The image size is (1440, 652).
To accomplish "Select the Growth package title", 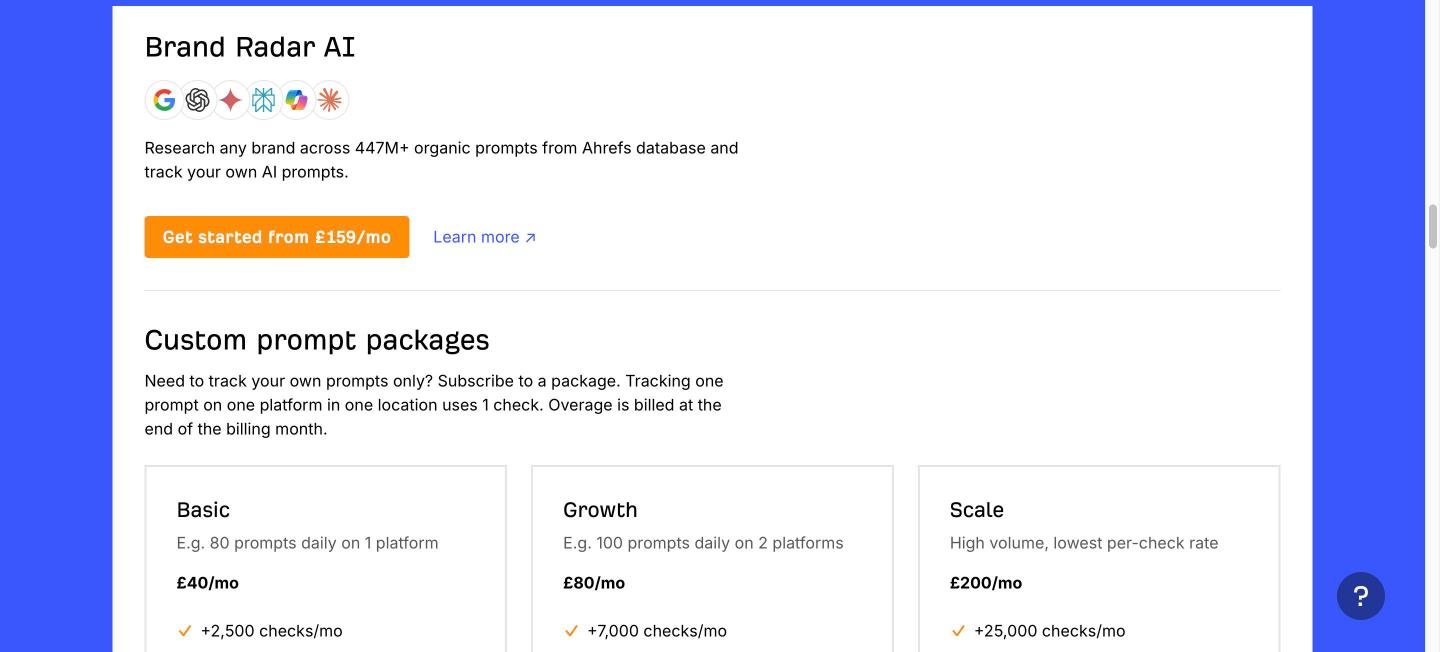I will (600, 510).
